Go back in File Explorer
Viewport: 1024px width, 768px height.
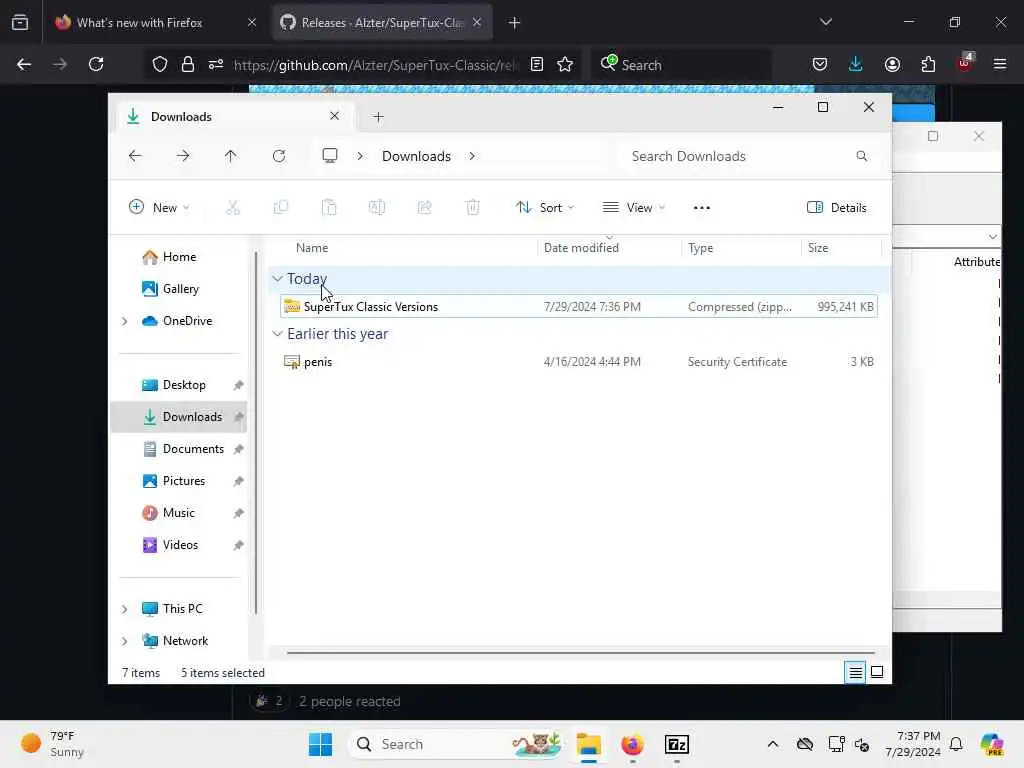point(135,156)
